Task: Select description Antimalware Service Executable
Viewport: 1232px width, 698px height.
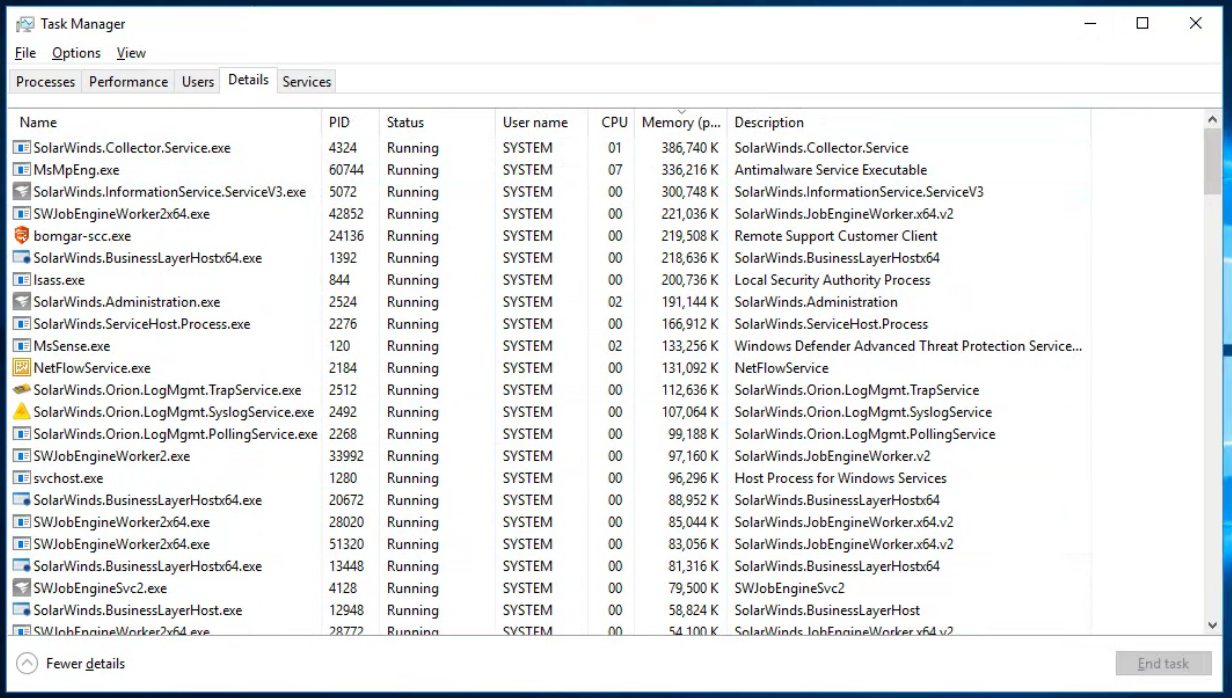Action: tap(831, 170)
